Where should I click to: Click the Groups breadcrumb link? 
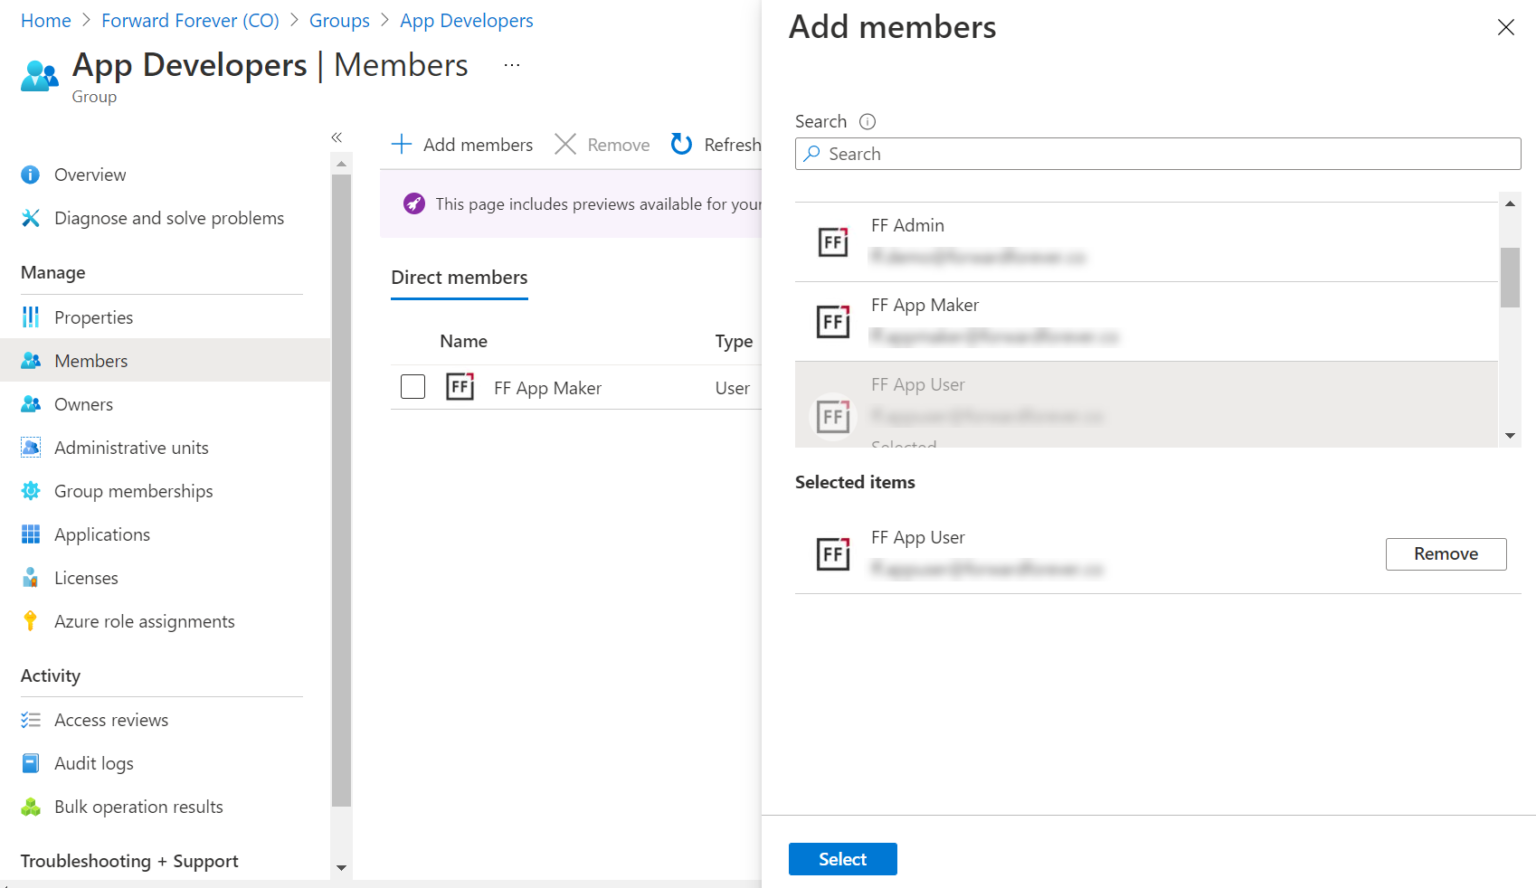[339, 20]
